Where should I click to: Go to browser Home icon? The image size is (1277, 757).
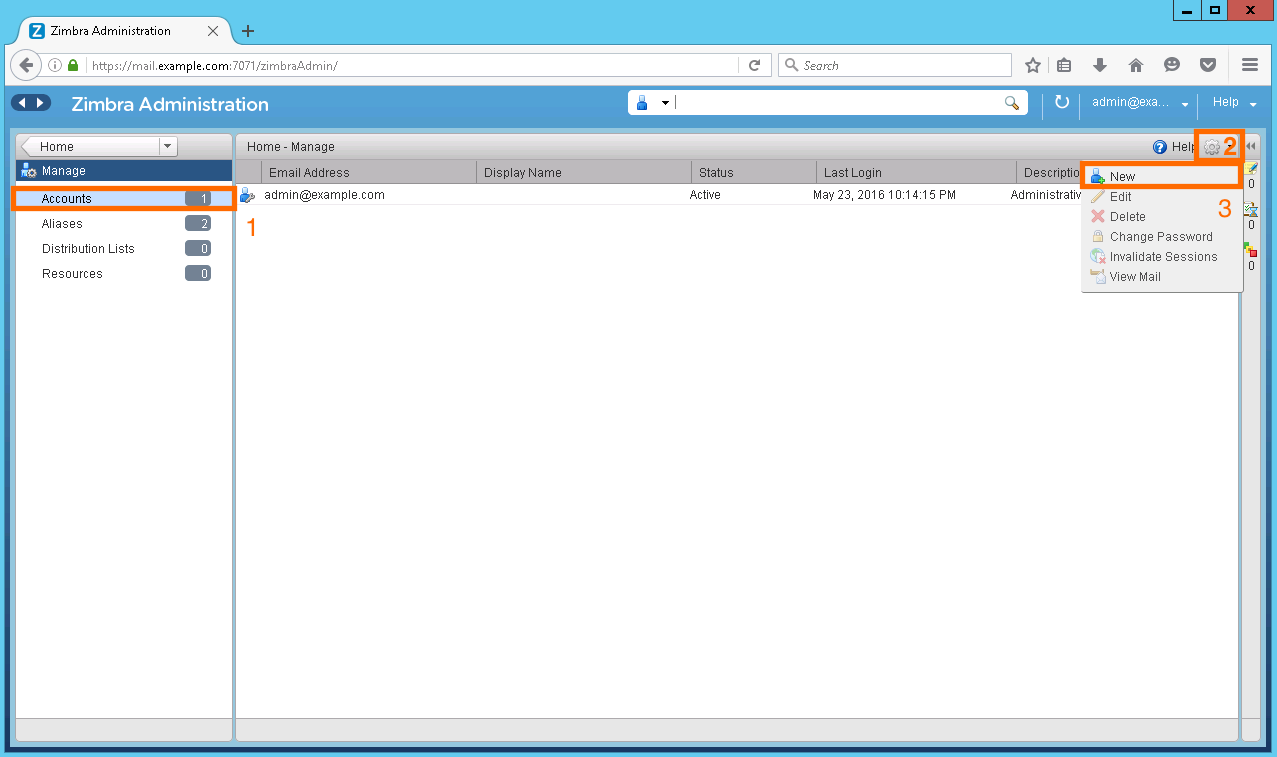[x=1136, y=65]
